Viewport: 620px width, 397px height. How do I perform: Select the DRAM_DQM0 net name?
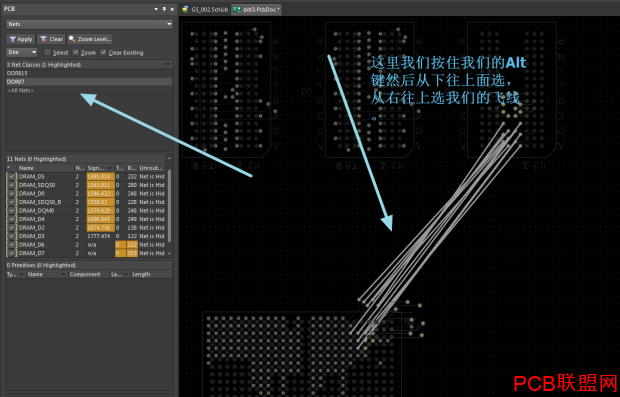(x=37, y=211)
